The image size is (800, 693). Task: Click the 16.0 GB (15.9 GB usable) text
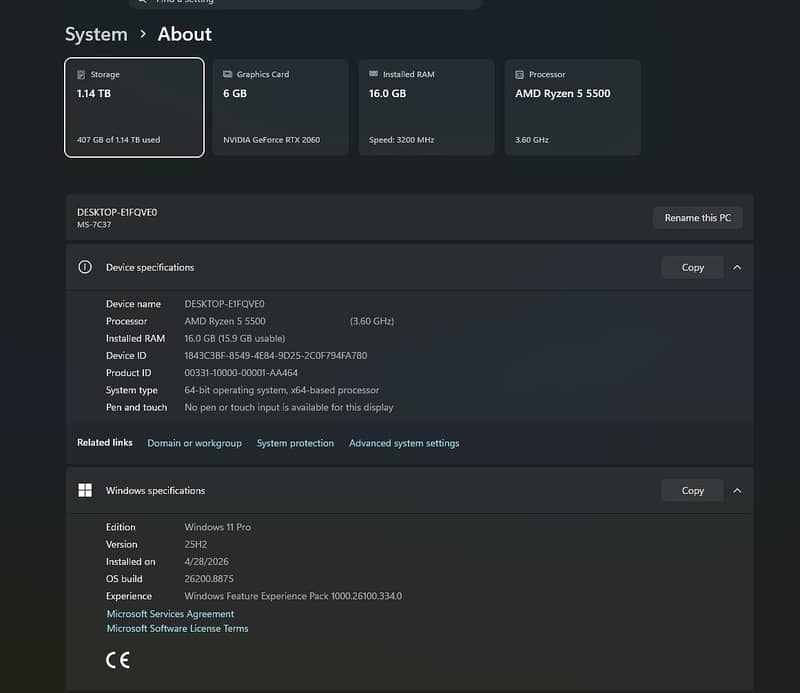point(235,338)
